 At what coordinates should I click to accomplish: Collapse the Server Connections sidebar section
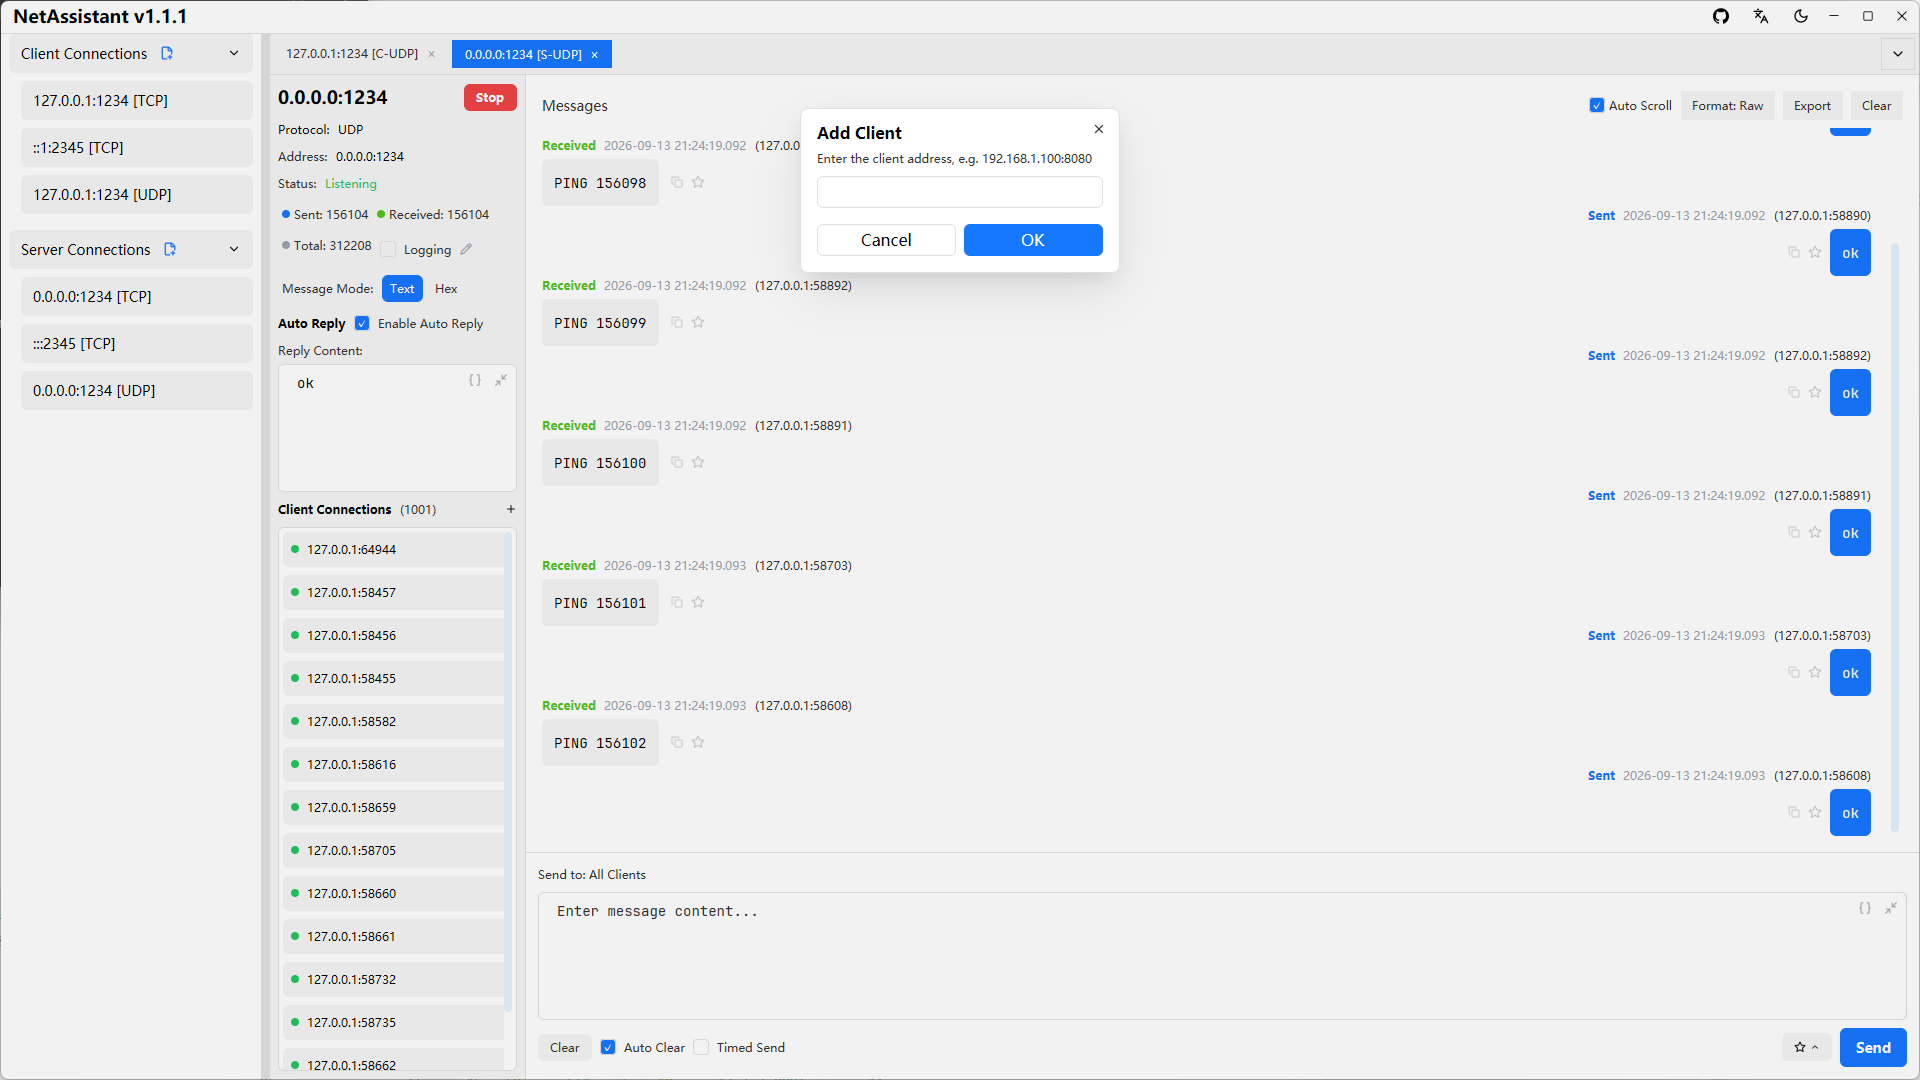234,249
